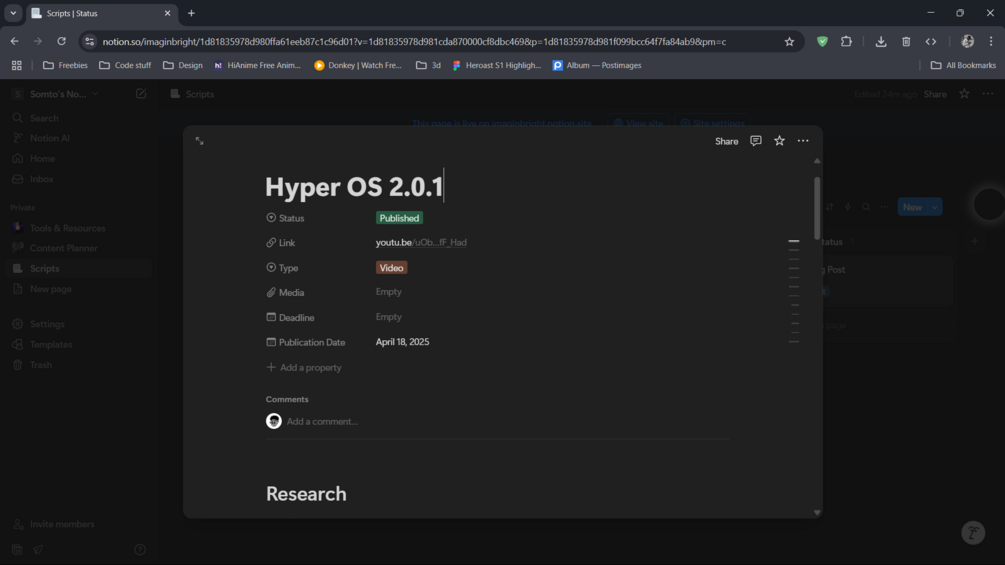Screen dimensions: 1005x565
Task: Click the browser address bar URL
Action: [x=414, y=42]
